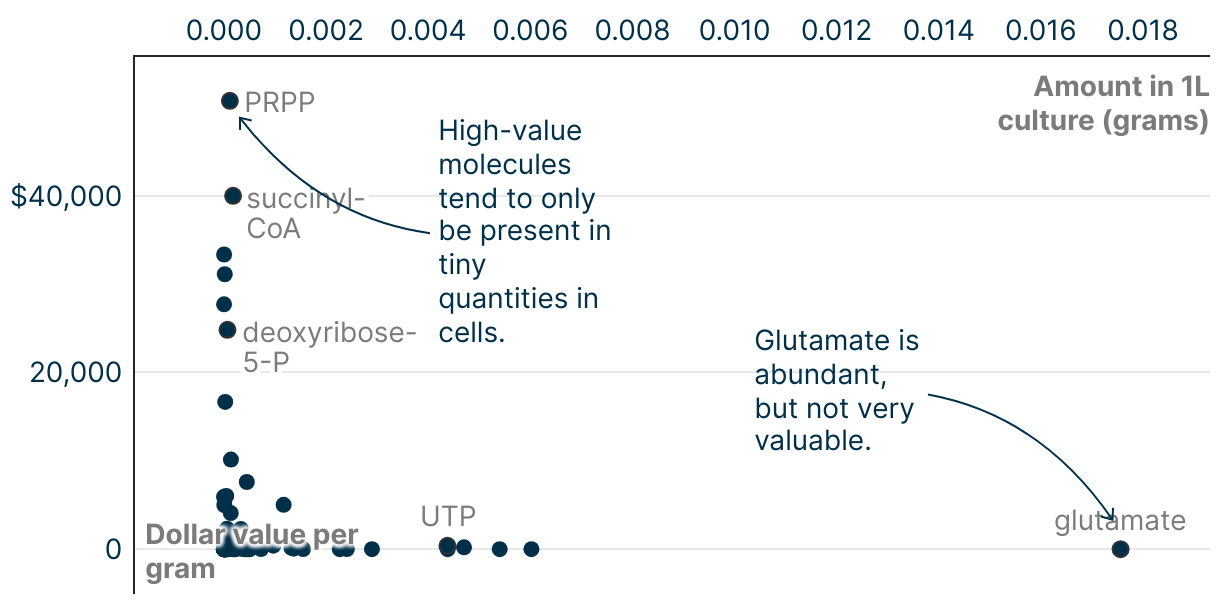Click the 0.004 x-axis tick label
Viewport: 1220px width, 604px height.
pos(427,30)
